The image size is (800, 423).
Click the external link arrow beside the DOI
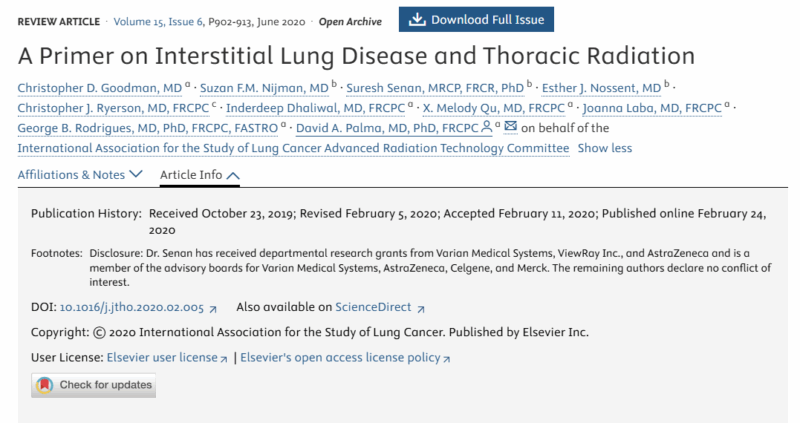pyautogui.click(x=213, y=309)
